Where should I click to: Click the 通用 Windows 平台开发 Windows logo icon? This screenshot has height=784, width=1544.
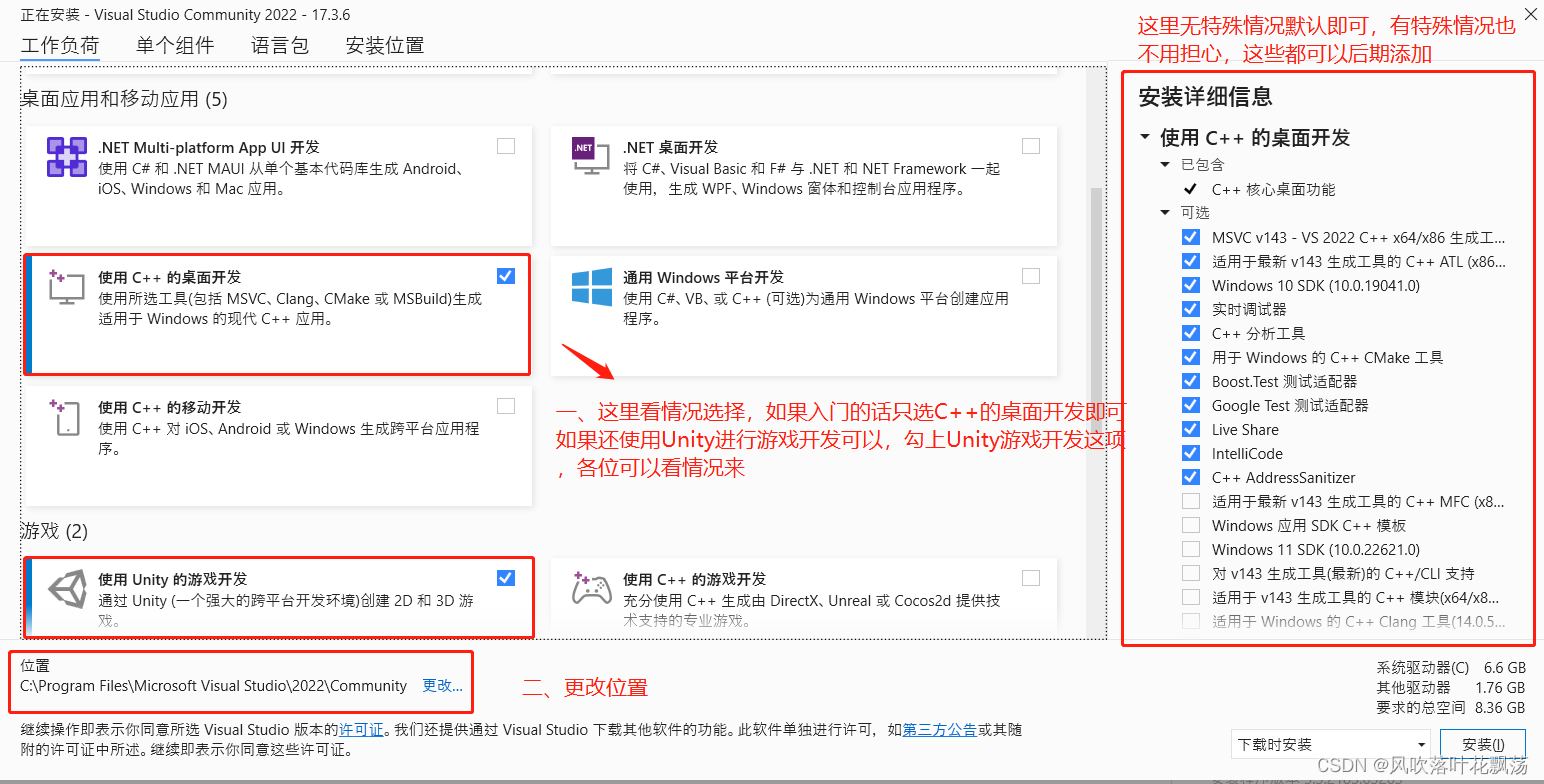591,287
